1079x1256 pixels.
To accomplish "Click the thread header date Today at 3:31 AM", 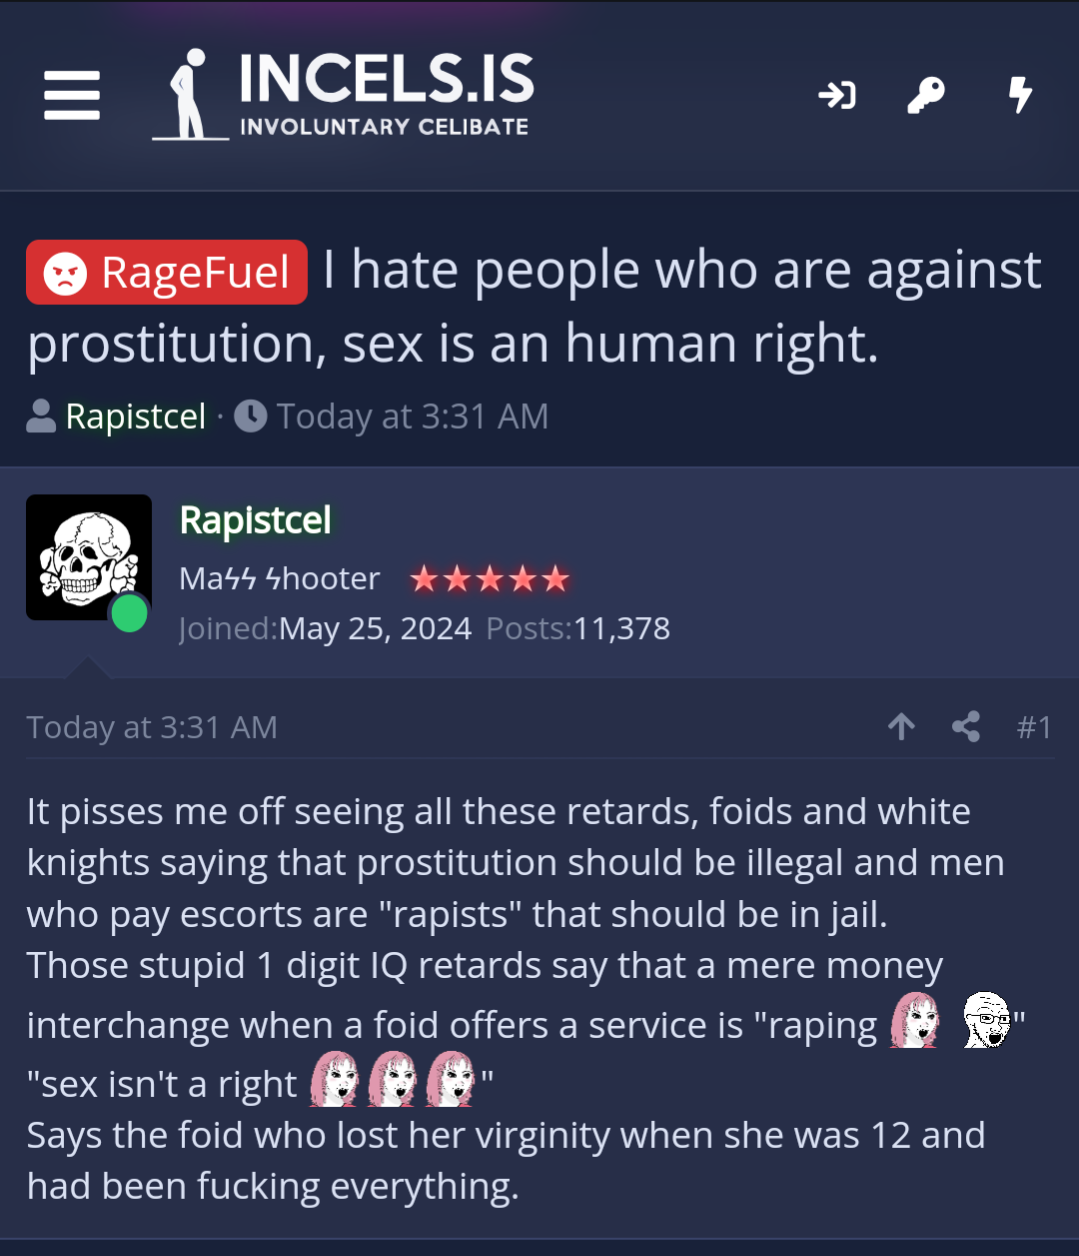I will point(412,416).
